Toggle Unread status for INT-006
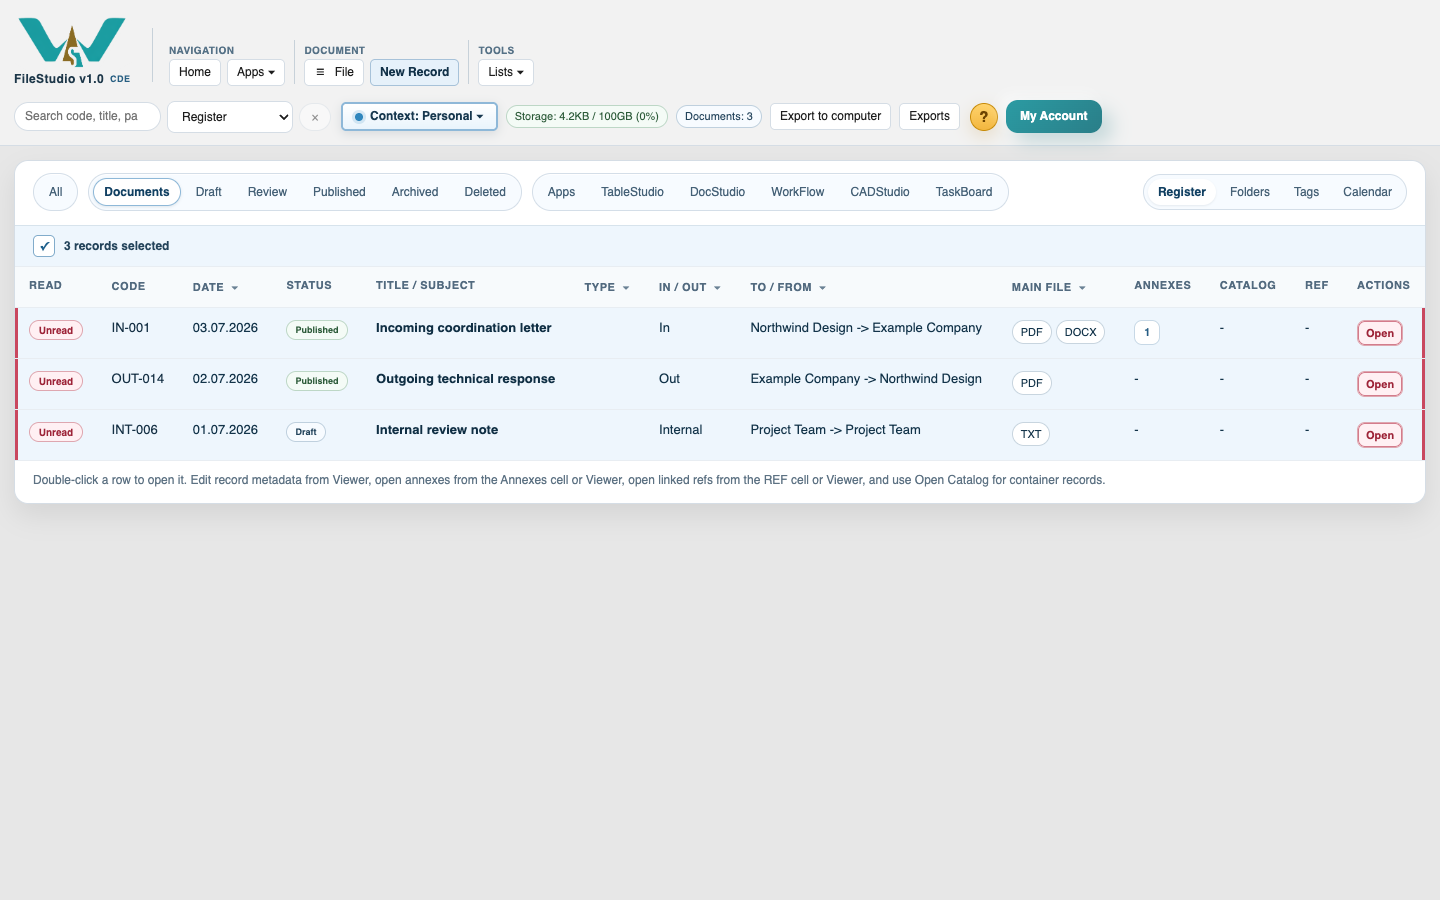Viewport: 1440px width, 900px height. coord(56,432)
